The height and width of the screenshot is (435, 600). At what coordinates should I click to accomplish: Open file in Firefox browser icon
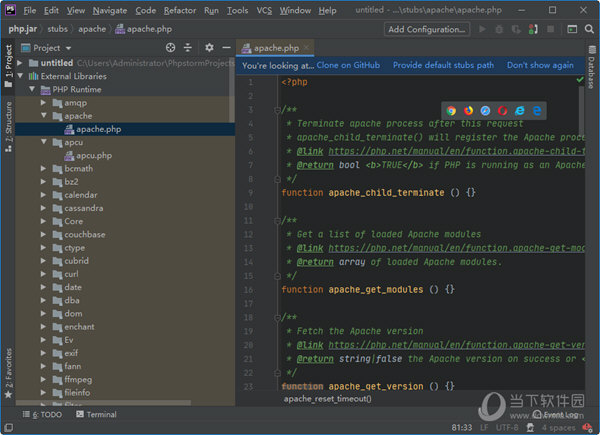click(468, 111)
